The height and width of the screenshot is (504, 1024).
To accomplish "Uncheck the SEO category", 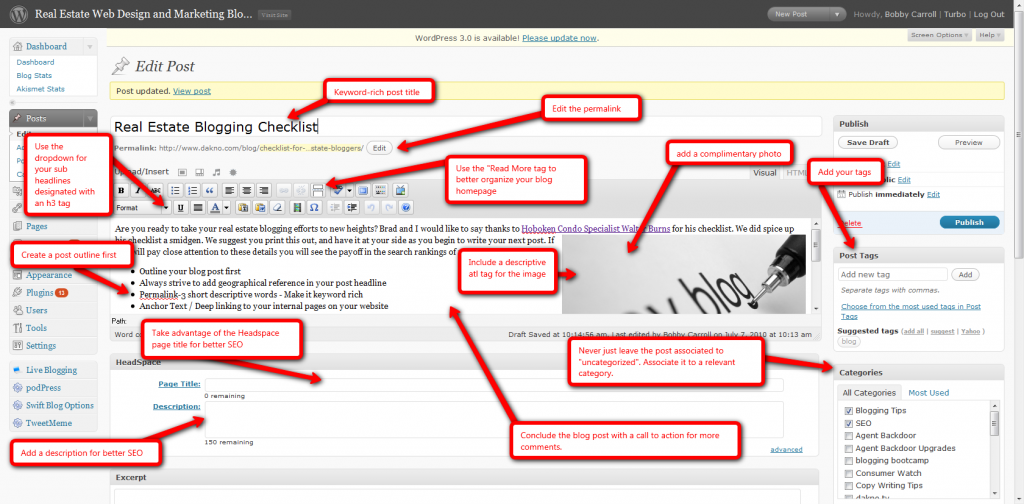I will pos(848,423).
